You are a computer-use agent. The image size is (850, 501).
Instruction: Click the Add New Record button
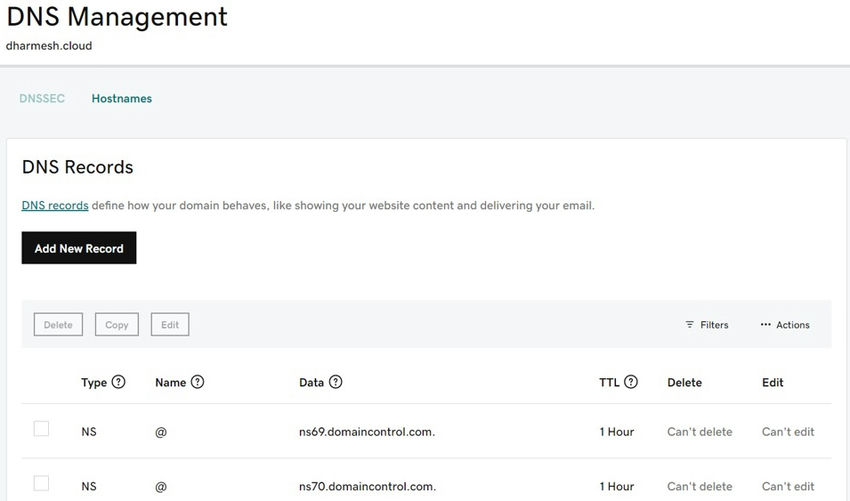coord(79,248)
